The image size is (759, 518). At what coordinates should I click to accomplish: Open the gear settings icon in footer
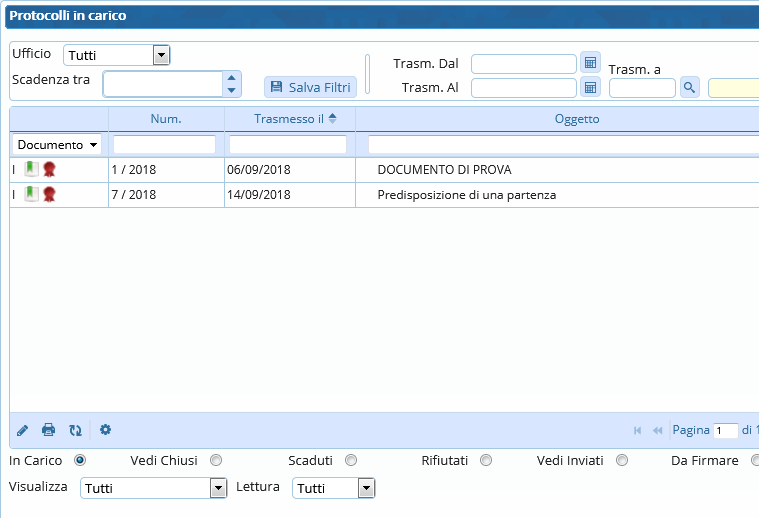[105, 430]
